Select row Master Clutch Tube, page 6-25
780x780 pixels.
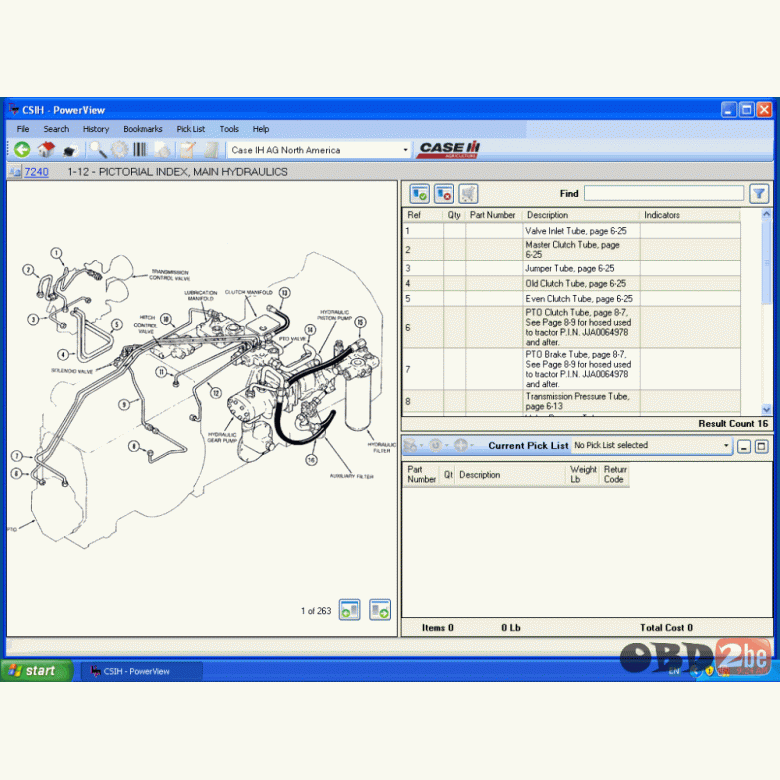[x=571, y=250]
